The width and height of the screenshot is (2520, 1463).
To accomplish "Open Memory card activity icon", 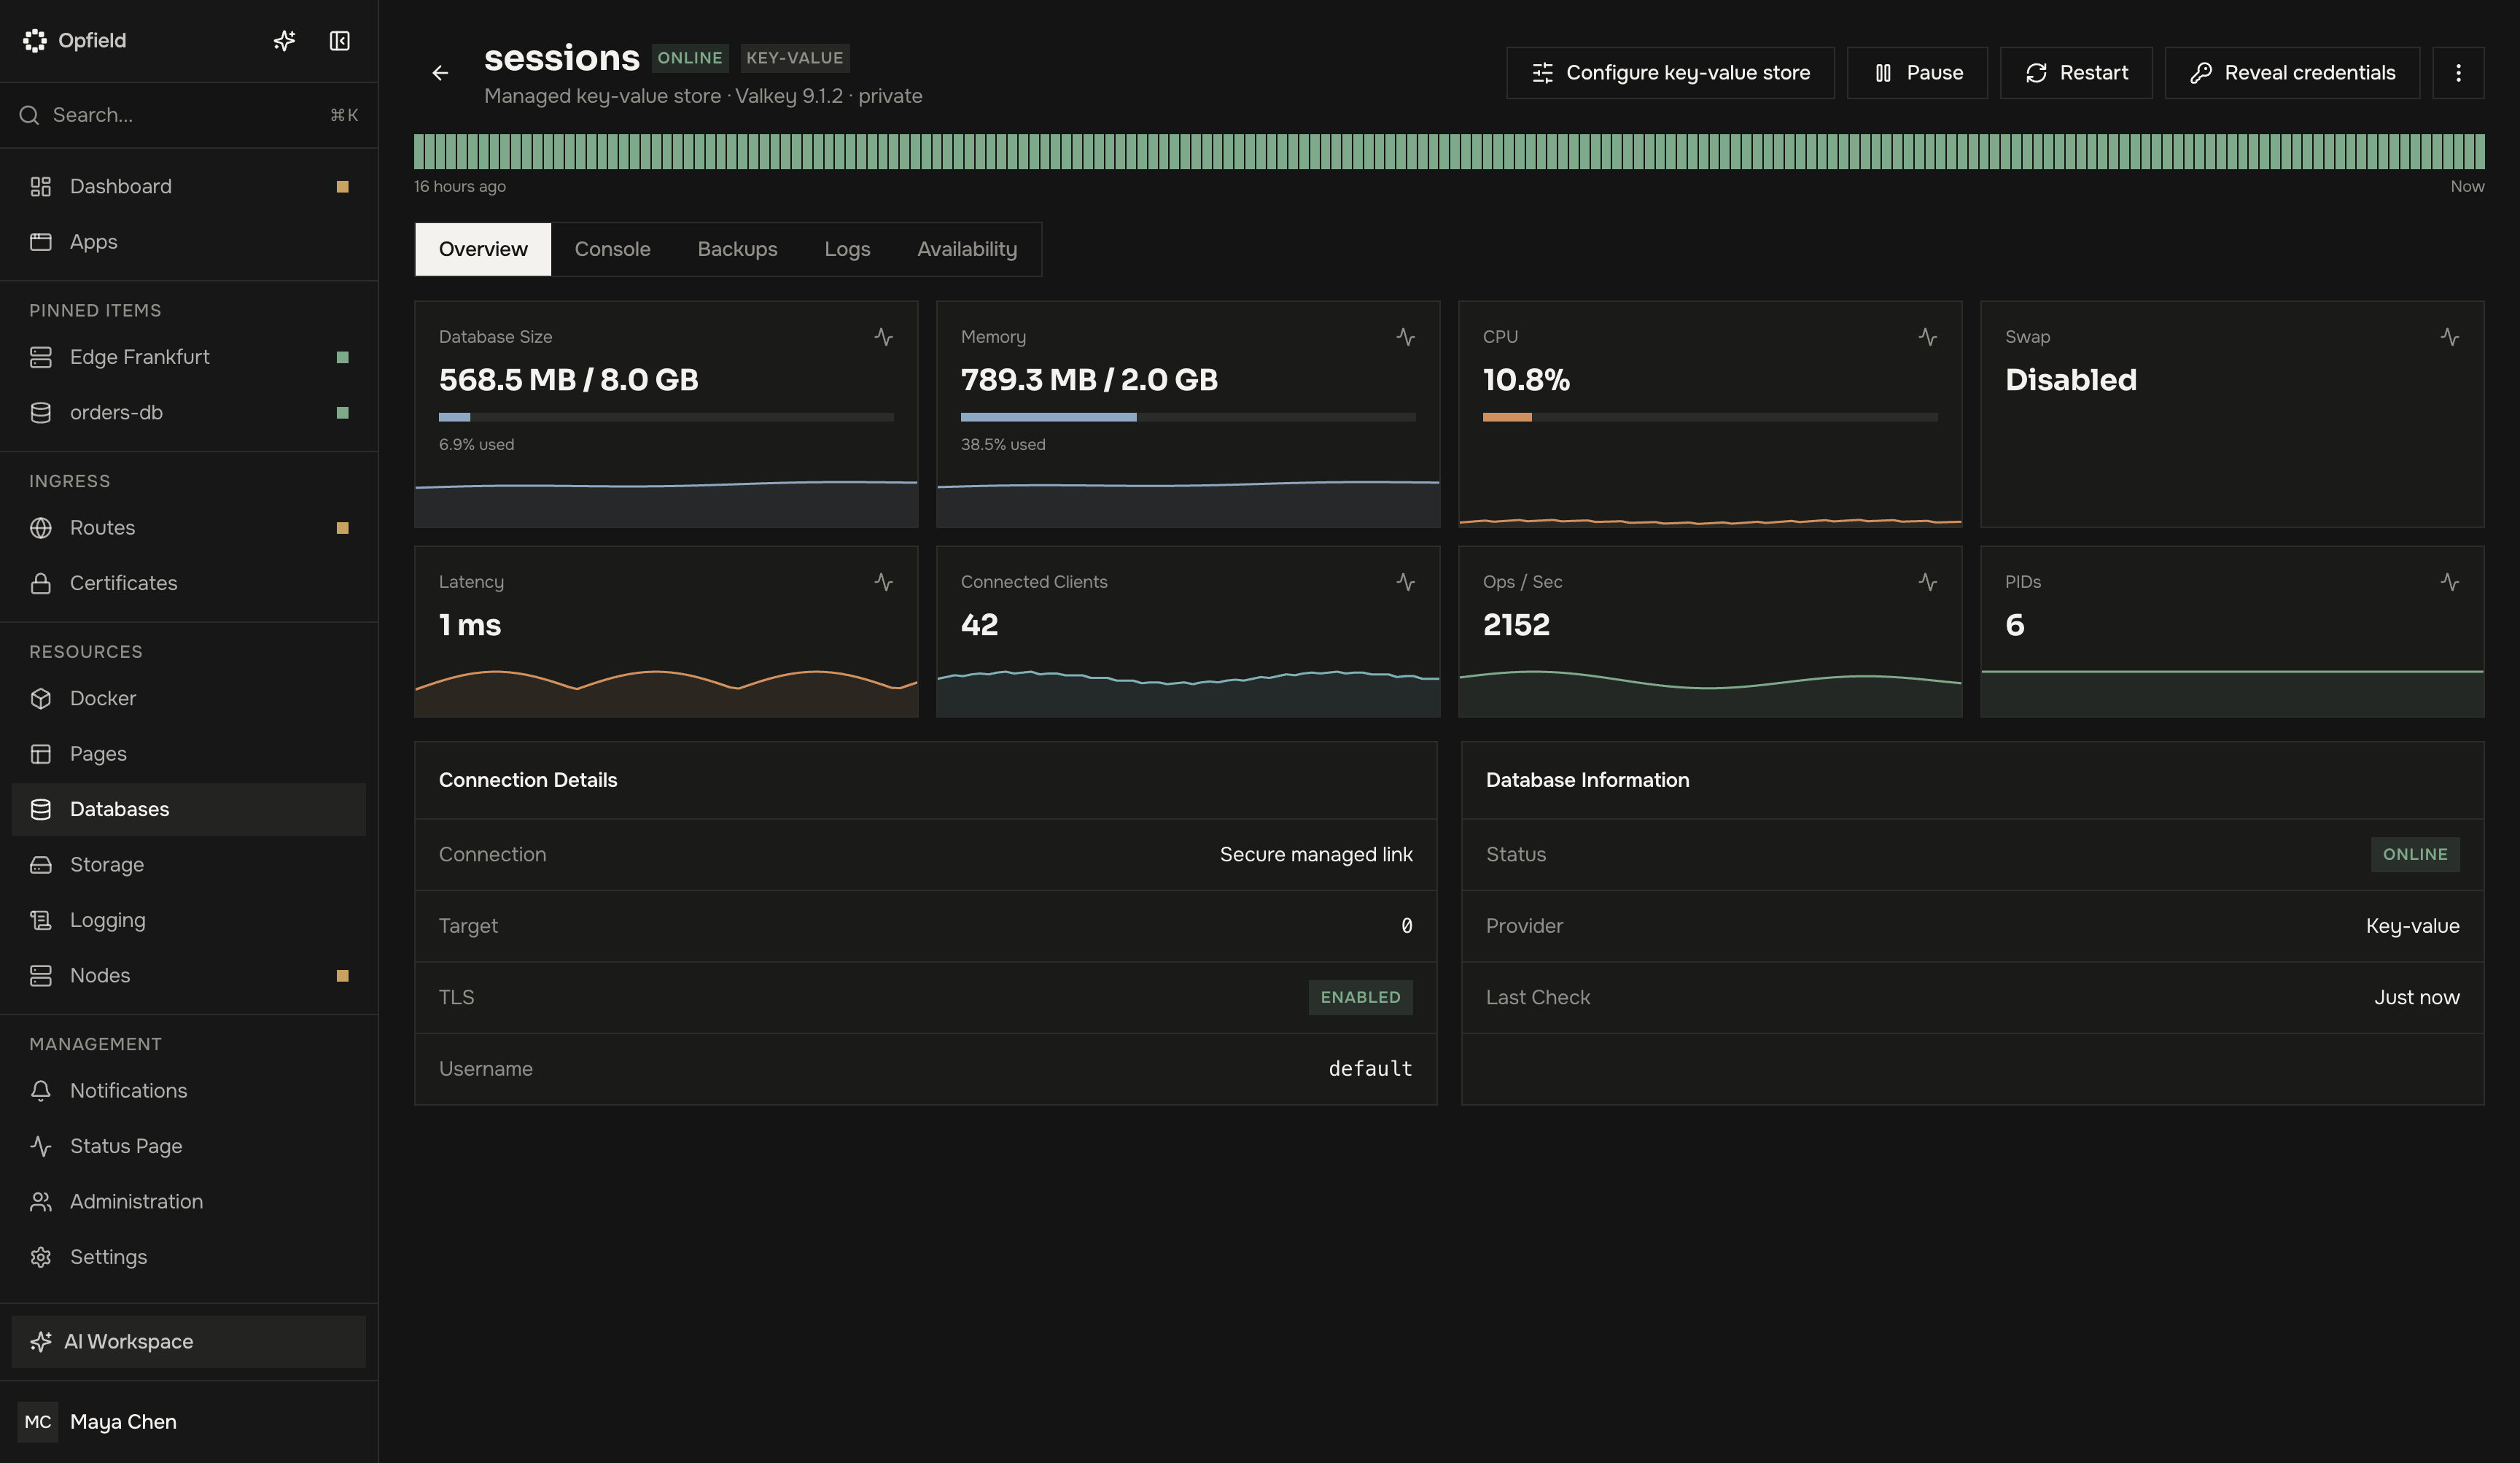I will [x=1406, y=337].
